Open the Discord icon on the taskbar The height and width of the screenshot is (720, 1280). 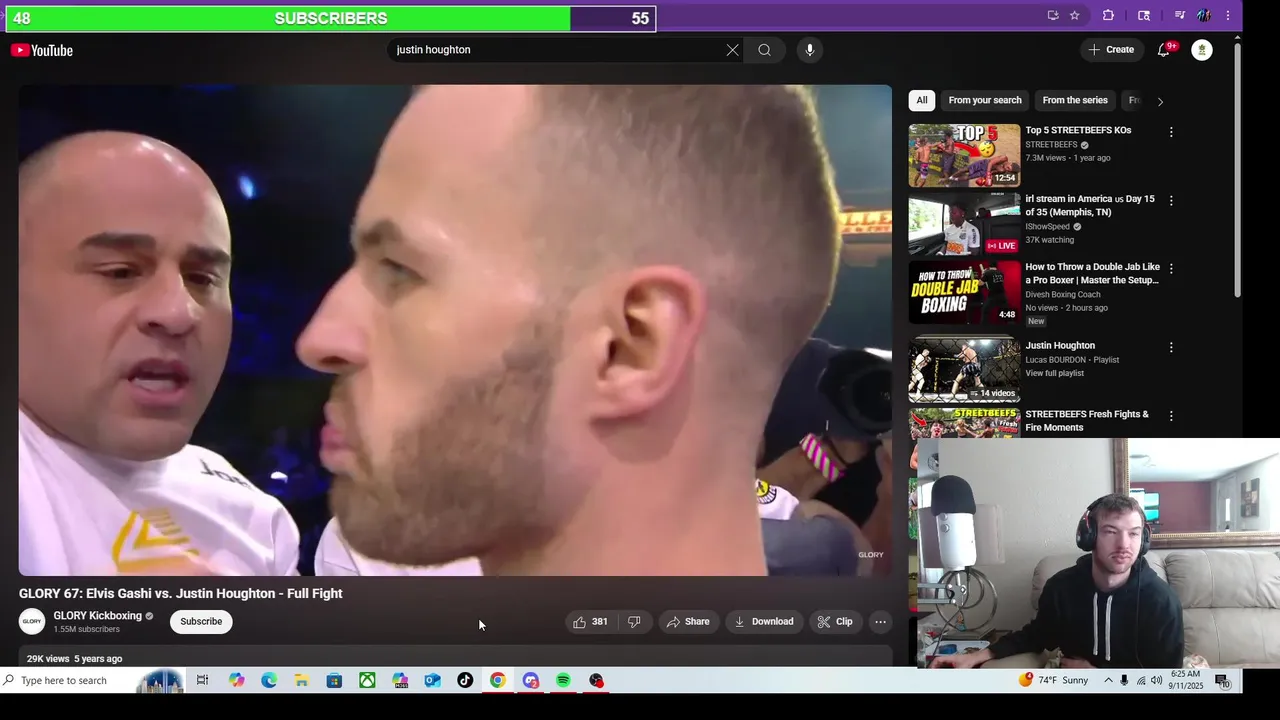pyautogui.click(x=530, y=681)
